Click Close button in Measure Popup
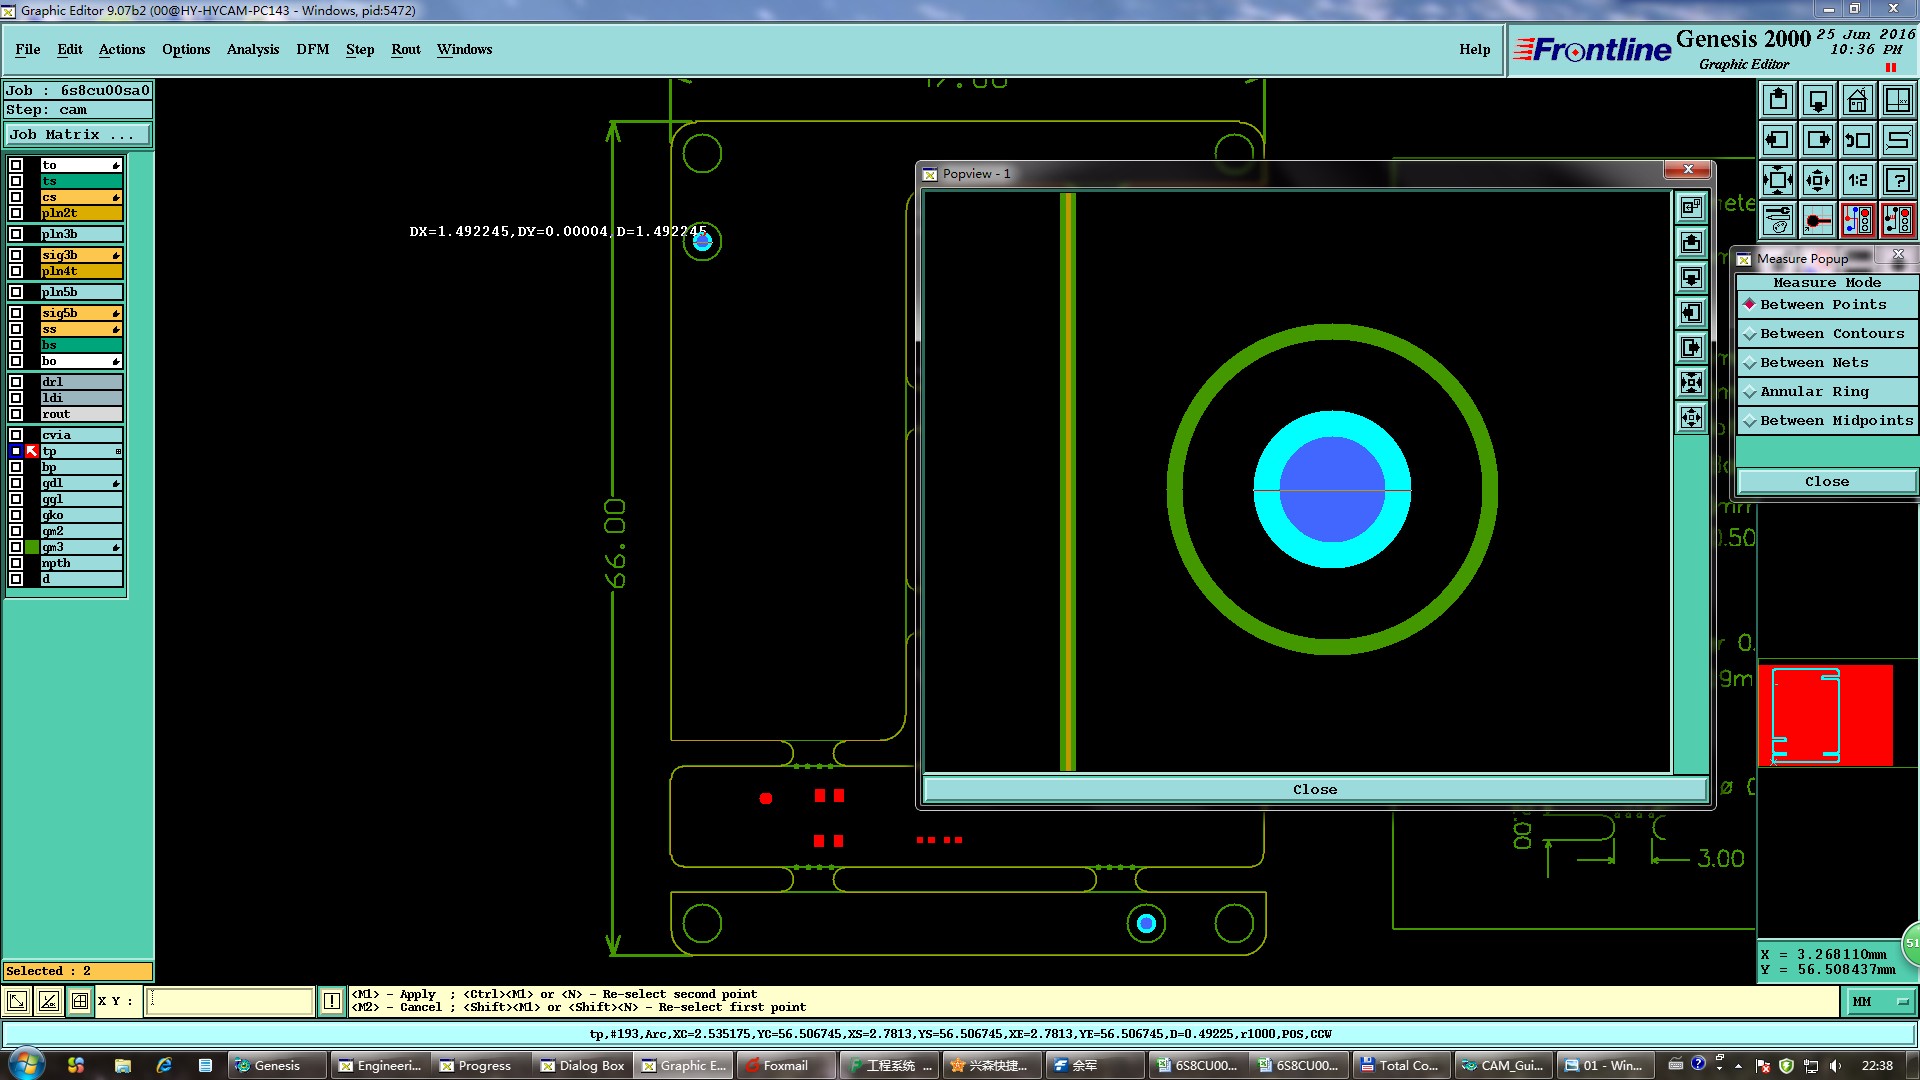1920x1080 pixels. click(x=1826, y=482)
